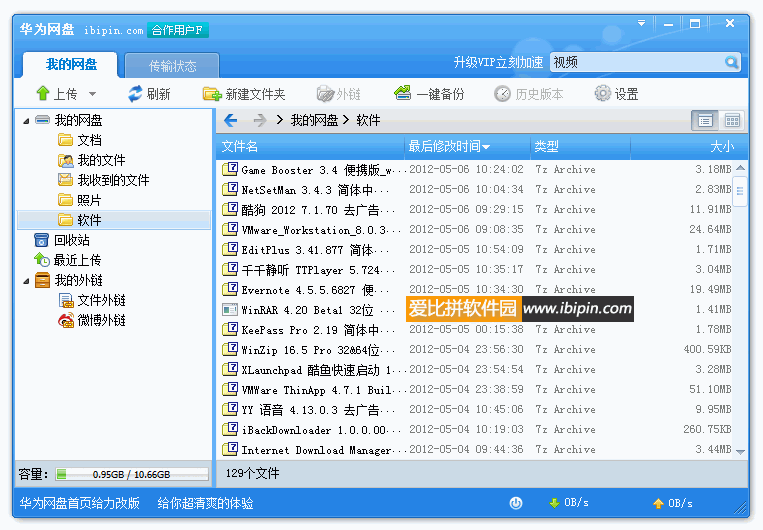Select 我的文件 folder in tree
The width and height of the screenshot is (763, 530).
(91, 160)
